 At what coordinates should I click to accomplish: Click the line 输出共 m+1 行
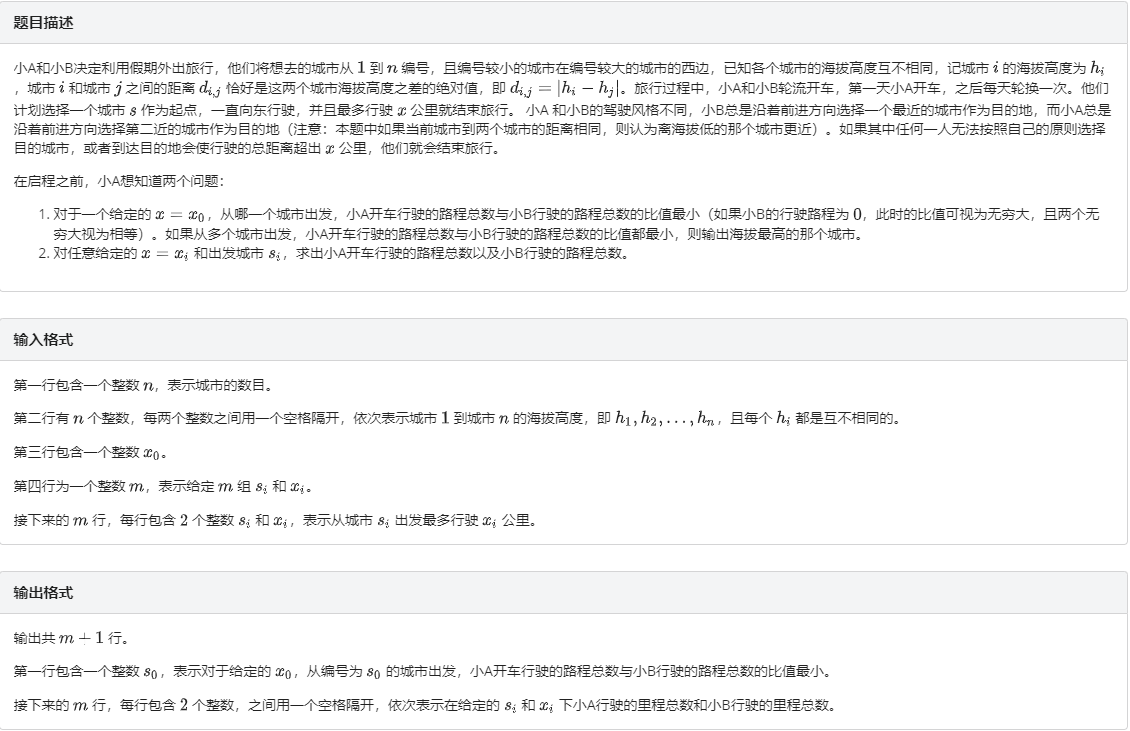[x=71, y=638]
